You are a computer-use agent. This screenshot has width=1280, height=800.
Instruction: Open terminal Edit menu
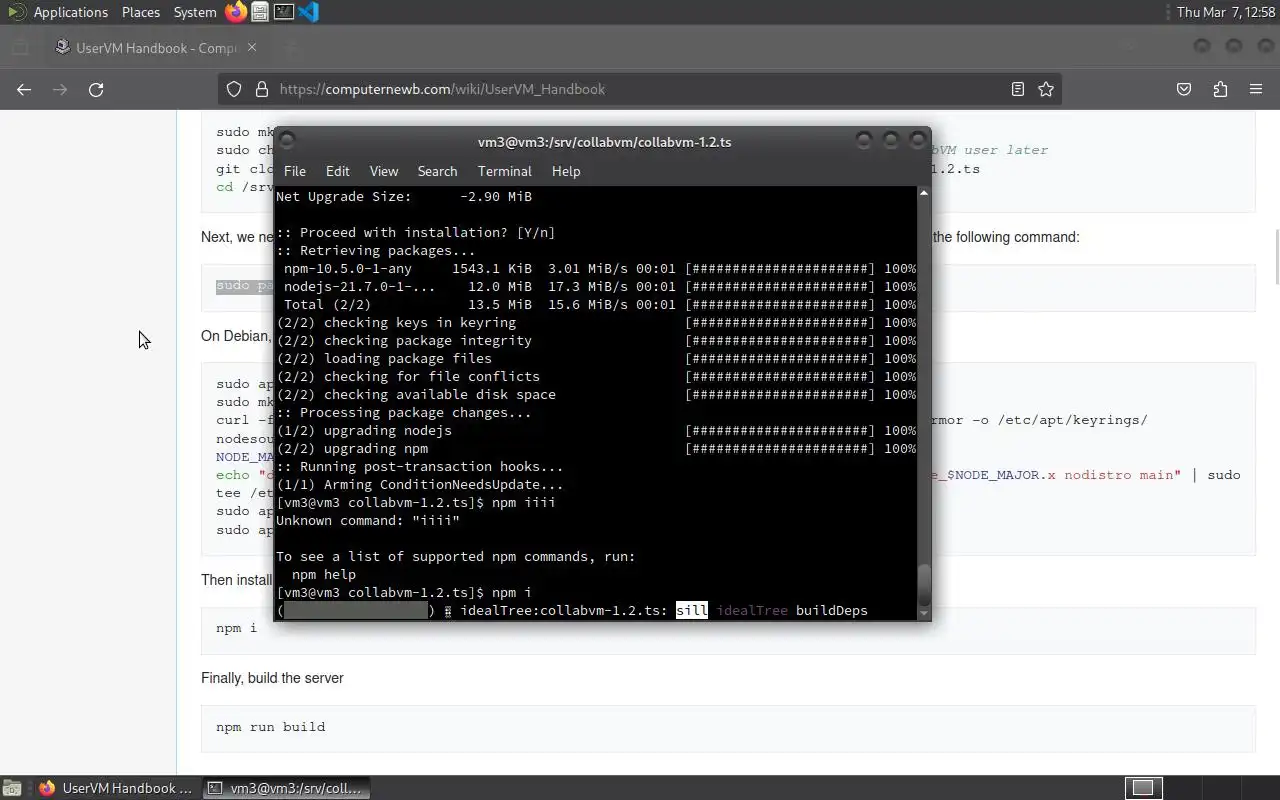(338, 171)
